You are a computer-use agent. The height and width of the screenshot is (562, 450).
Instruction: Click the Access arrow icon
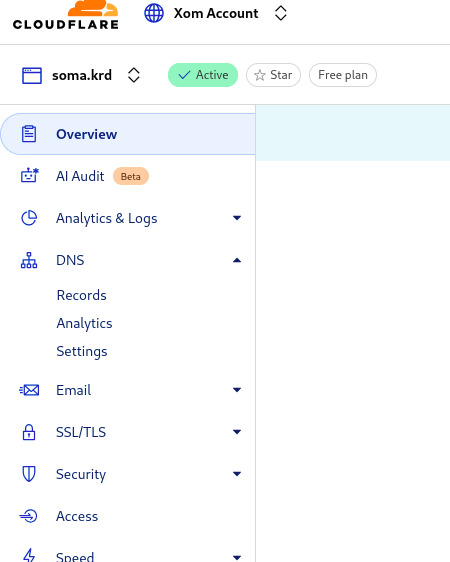(x=28, y=516)
